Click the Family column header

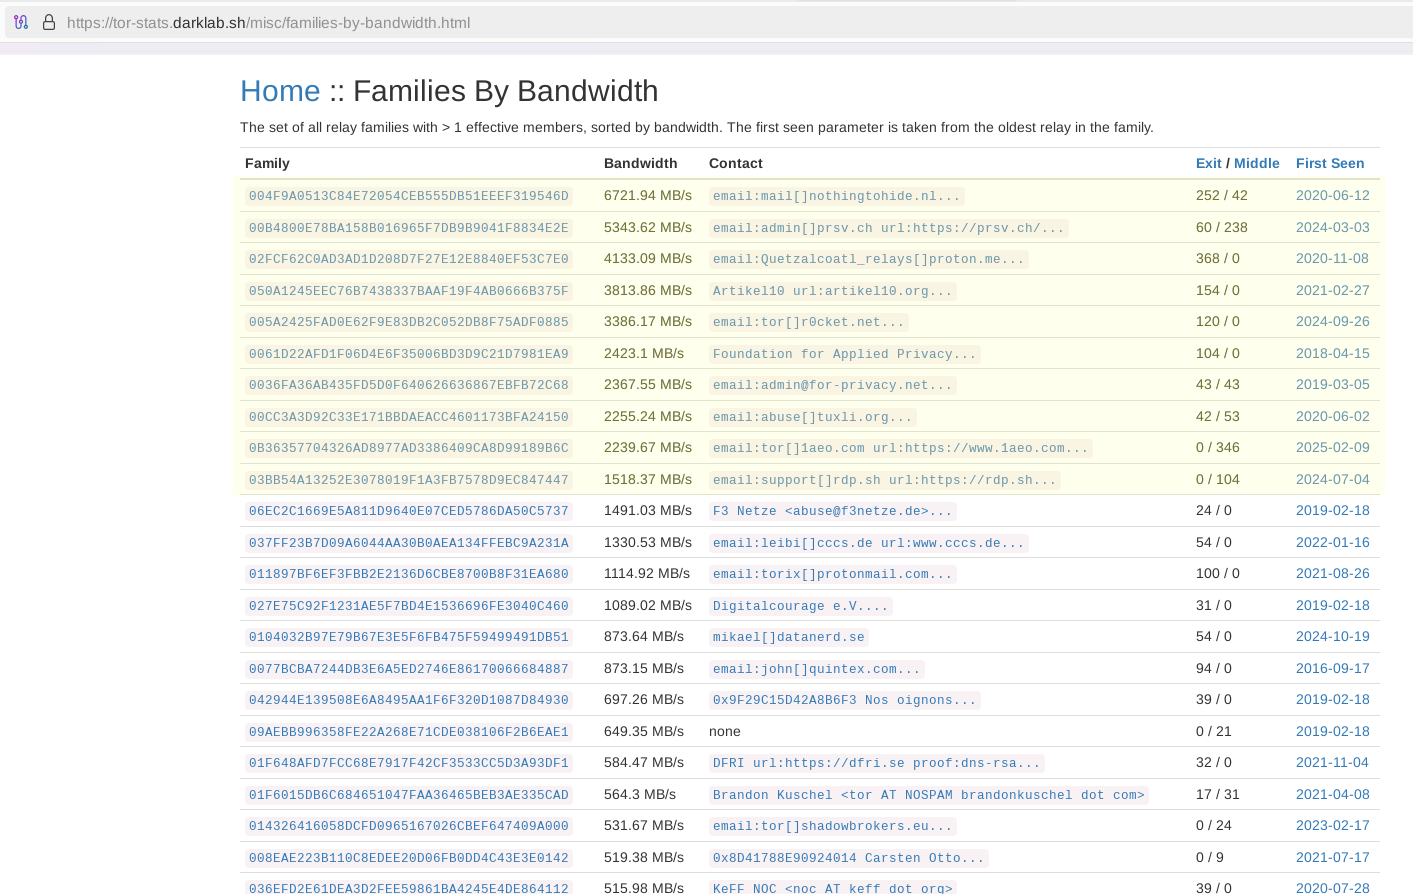[x=267, y=163]
